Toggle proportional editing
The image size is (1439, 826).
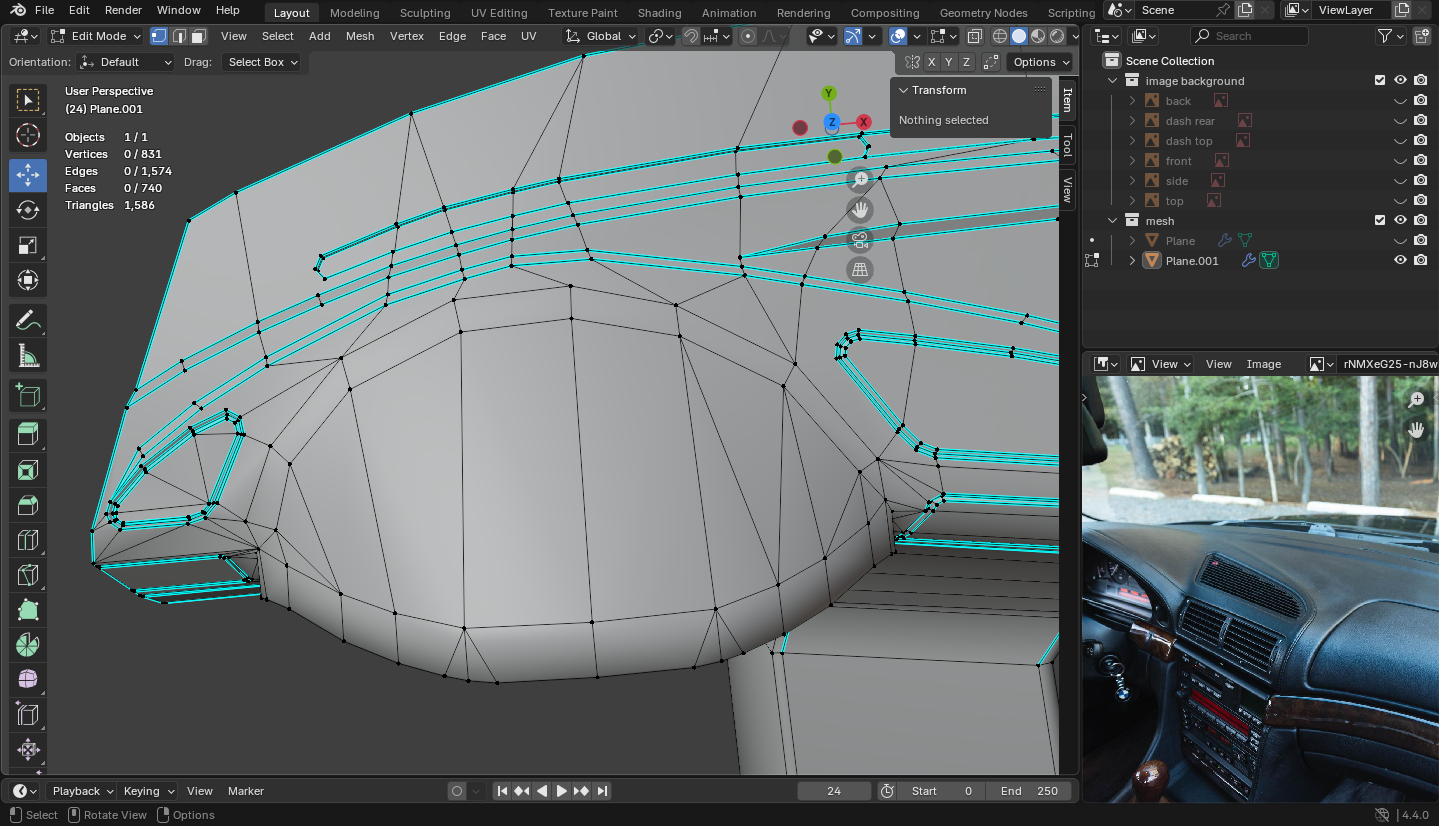click(x=747, y=36)
